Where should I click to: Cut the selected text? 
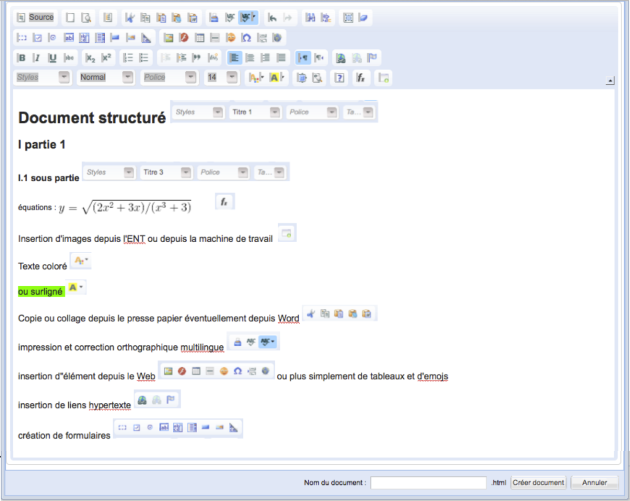point(129,17)
